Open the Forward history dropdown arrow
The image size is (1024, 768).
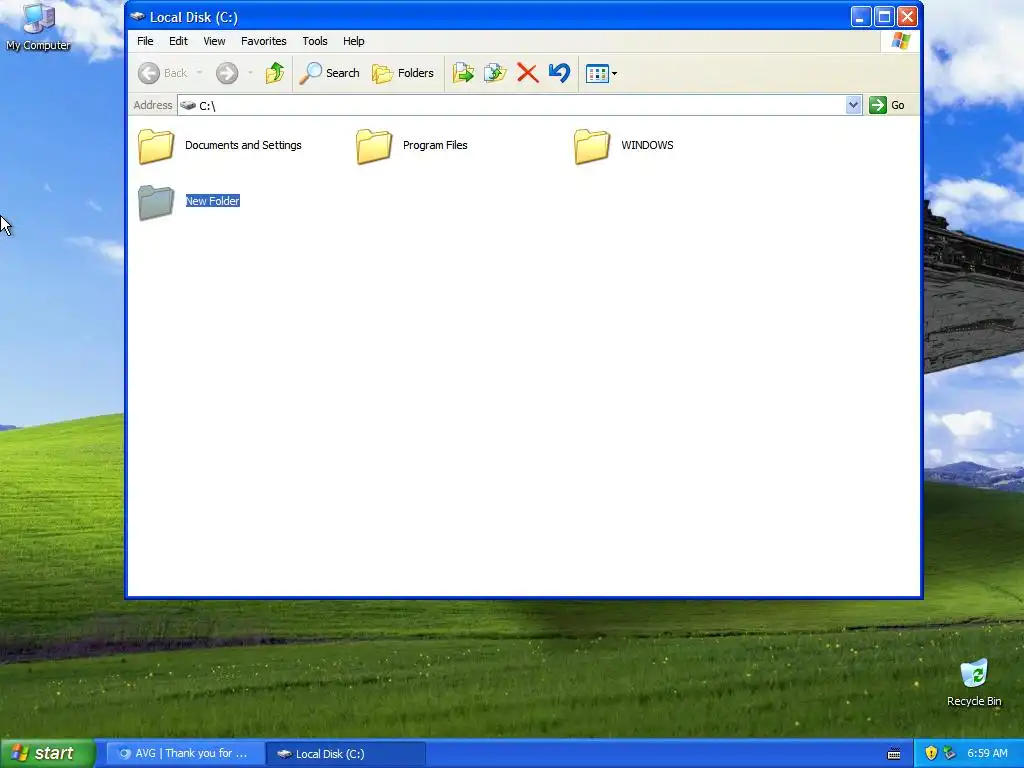coord(250,73)
